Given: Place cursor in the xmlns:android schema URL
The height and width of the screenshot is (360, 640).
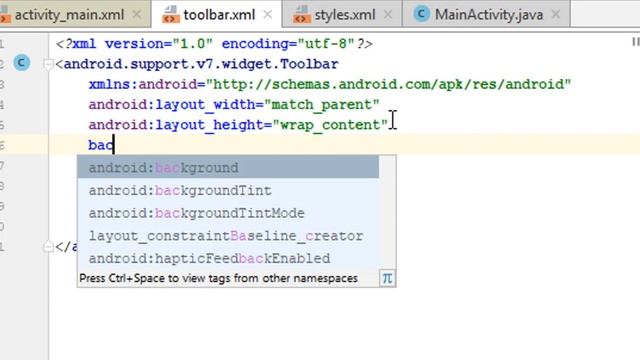Looking at the screenshot, I should [x=389, y=84].
